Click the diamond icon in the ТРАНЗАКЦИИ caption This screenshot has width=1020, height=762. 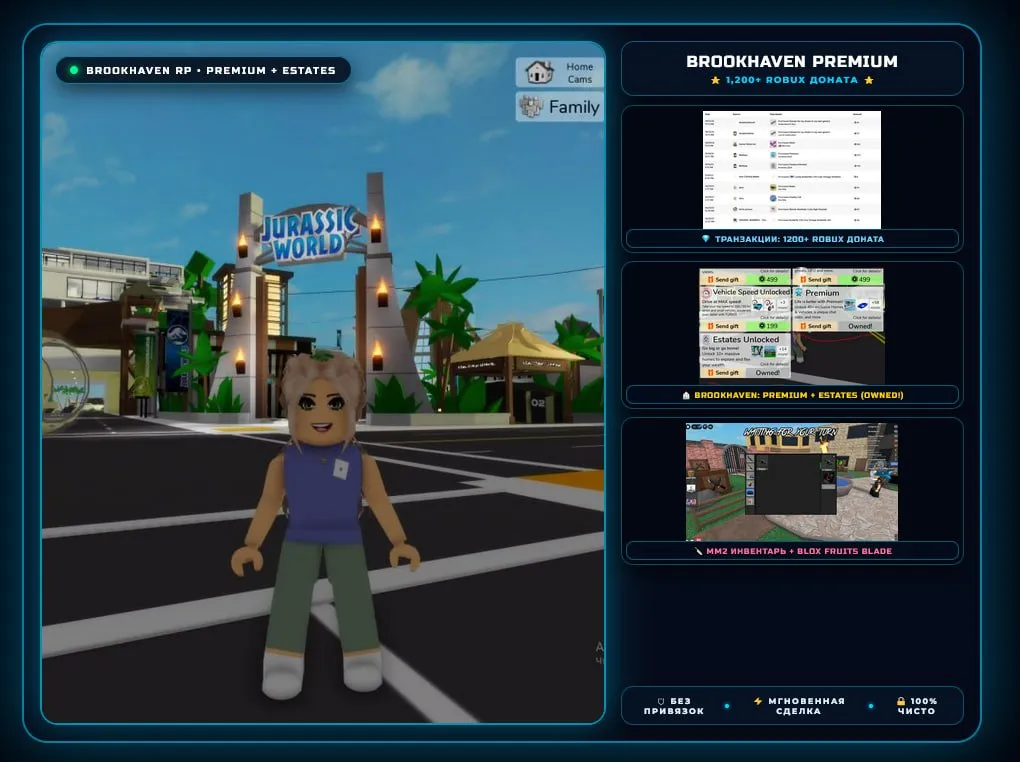pyautogui.click(x=706, y=239)
